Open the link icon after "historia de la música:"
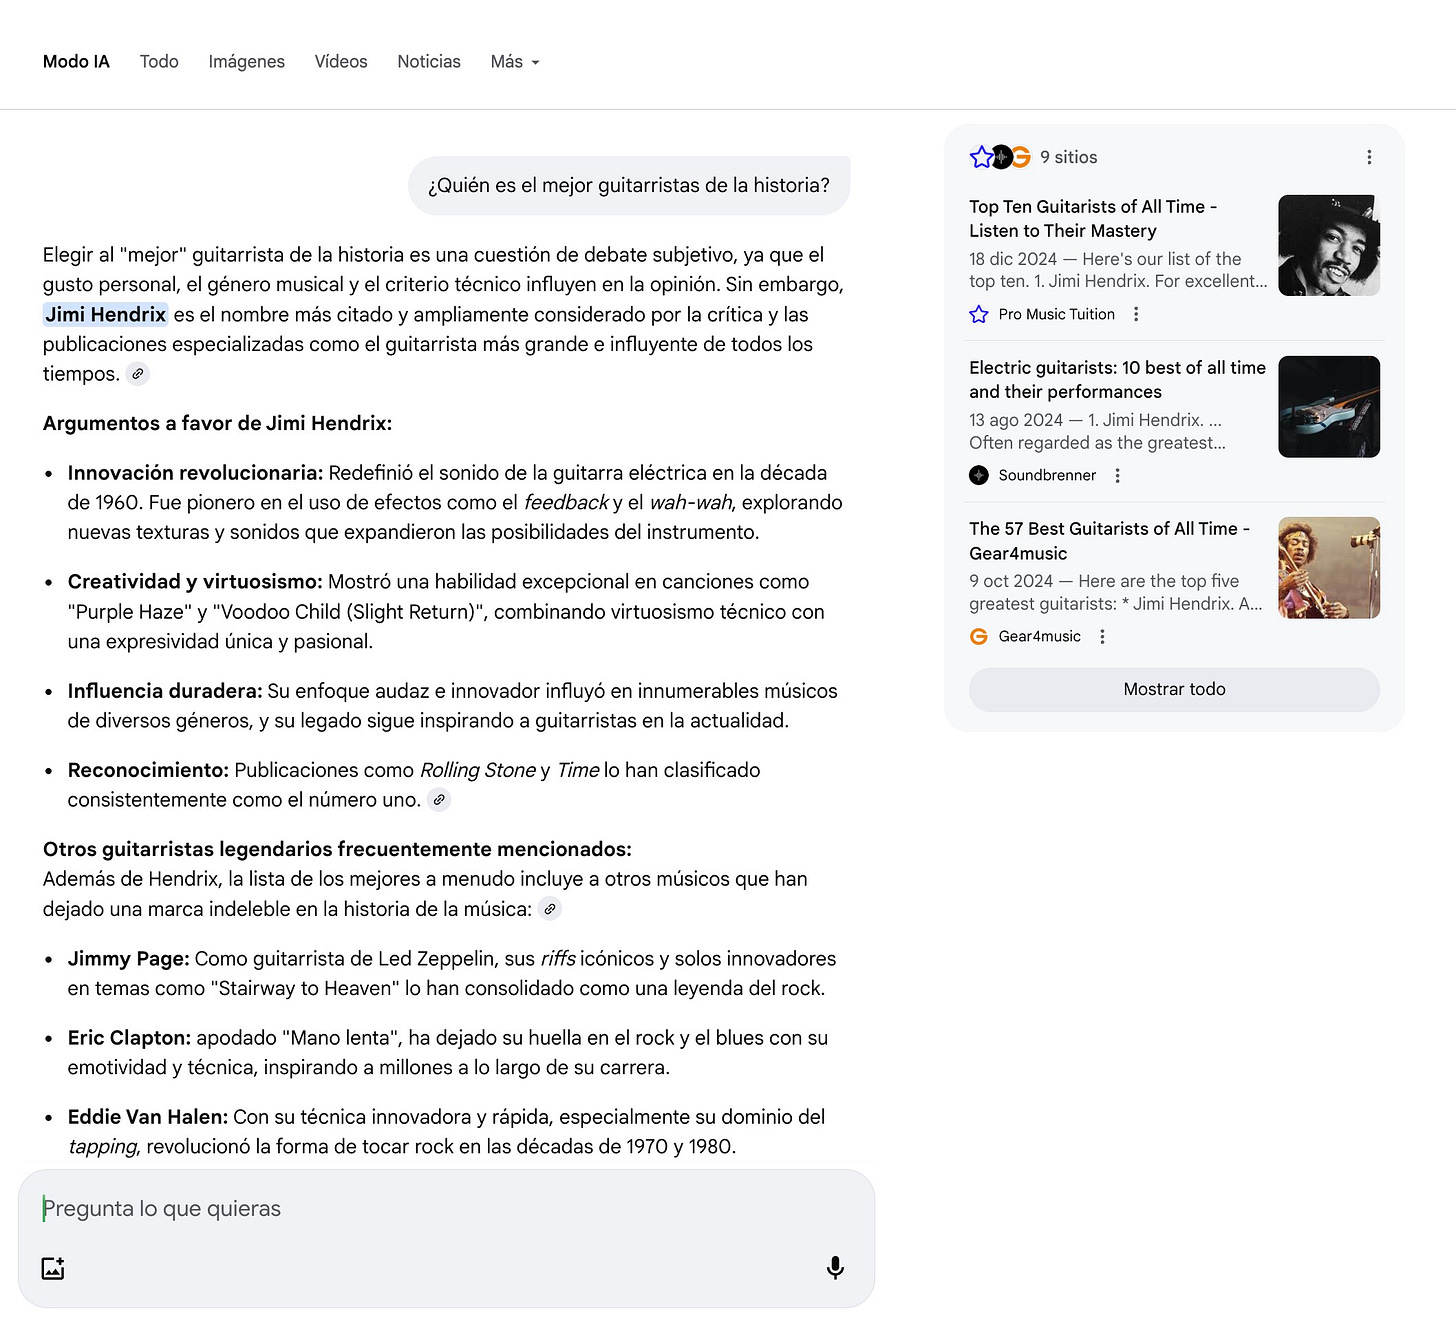The height and width of the screenshot is (1324, 1456). point(550,909)
